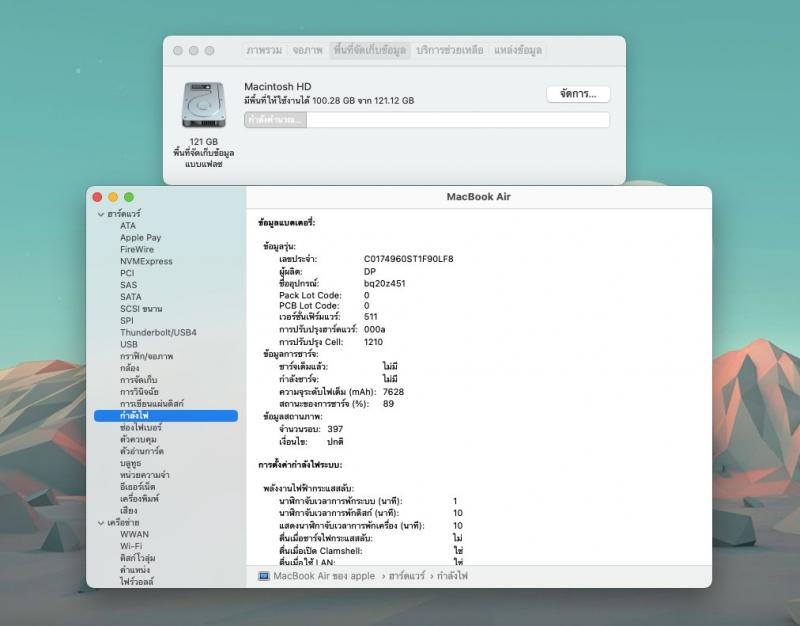Click the '121 GB' label under the disk
800x626 pixels.
204,142
